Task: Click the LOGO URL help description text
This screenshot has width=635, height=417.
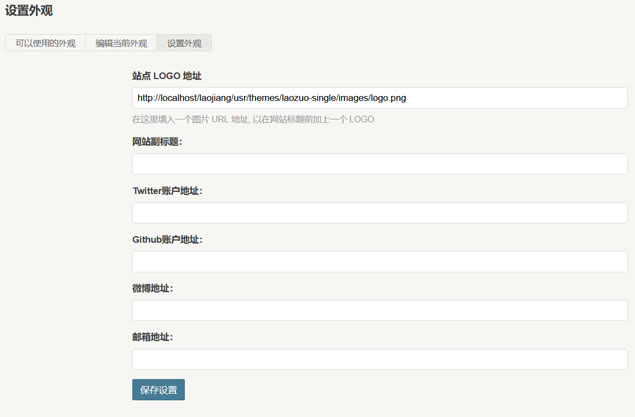Action: click(253, 120)
